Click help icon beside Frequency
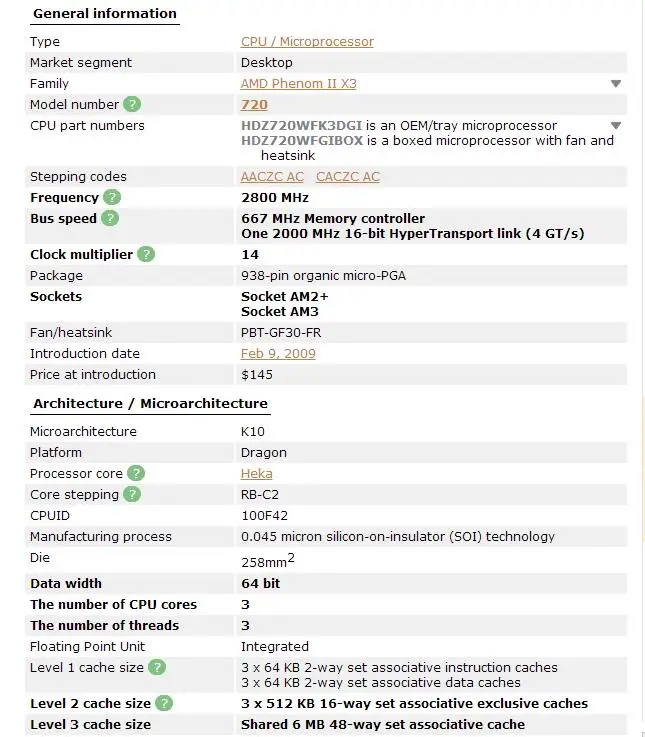Image resolution: width=645 pixels, height=737 pixels. coord(112,198)
